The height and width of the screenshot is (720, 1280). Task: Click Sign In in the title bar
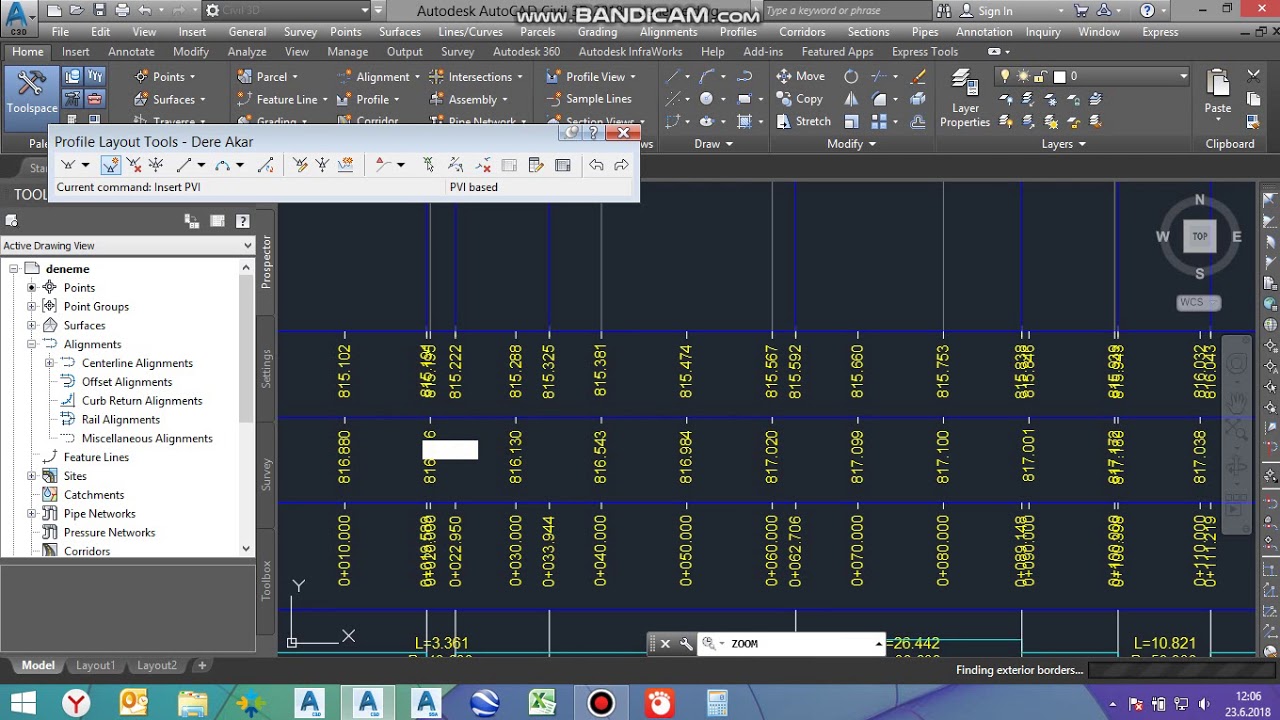click(x=995, y=11)
